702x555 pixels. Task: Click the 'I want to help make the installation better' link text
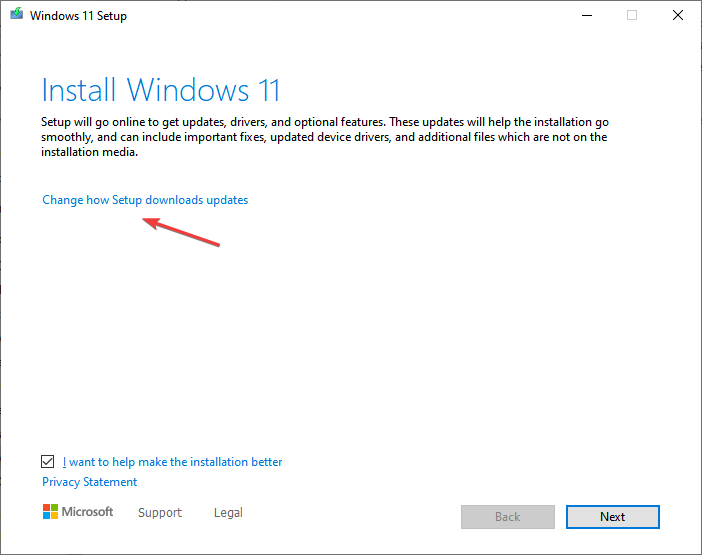click(172, 462)
